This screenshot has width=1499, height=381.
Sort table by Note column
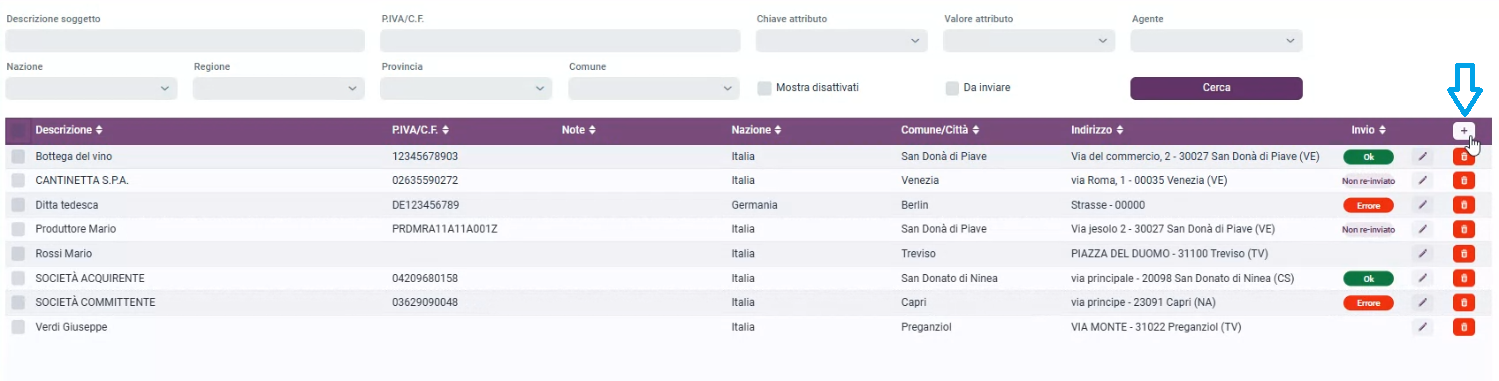(x=579, y=130)
